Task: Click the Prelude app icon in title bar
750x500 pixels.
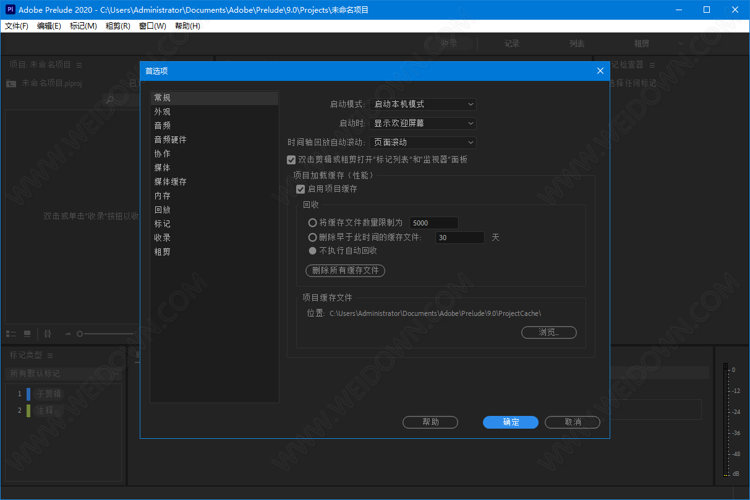Action: tap(10, 10)
